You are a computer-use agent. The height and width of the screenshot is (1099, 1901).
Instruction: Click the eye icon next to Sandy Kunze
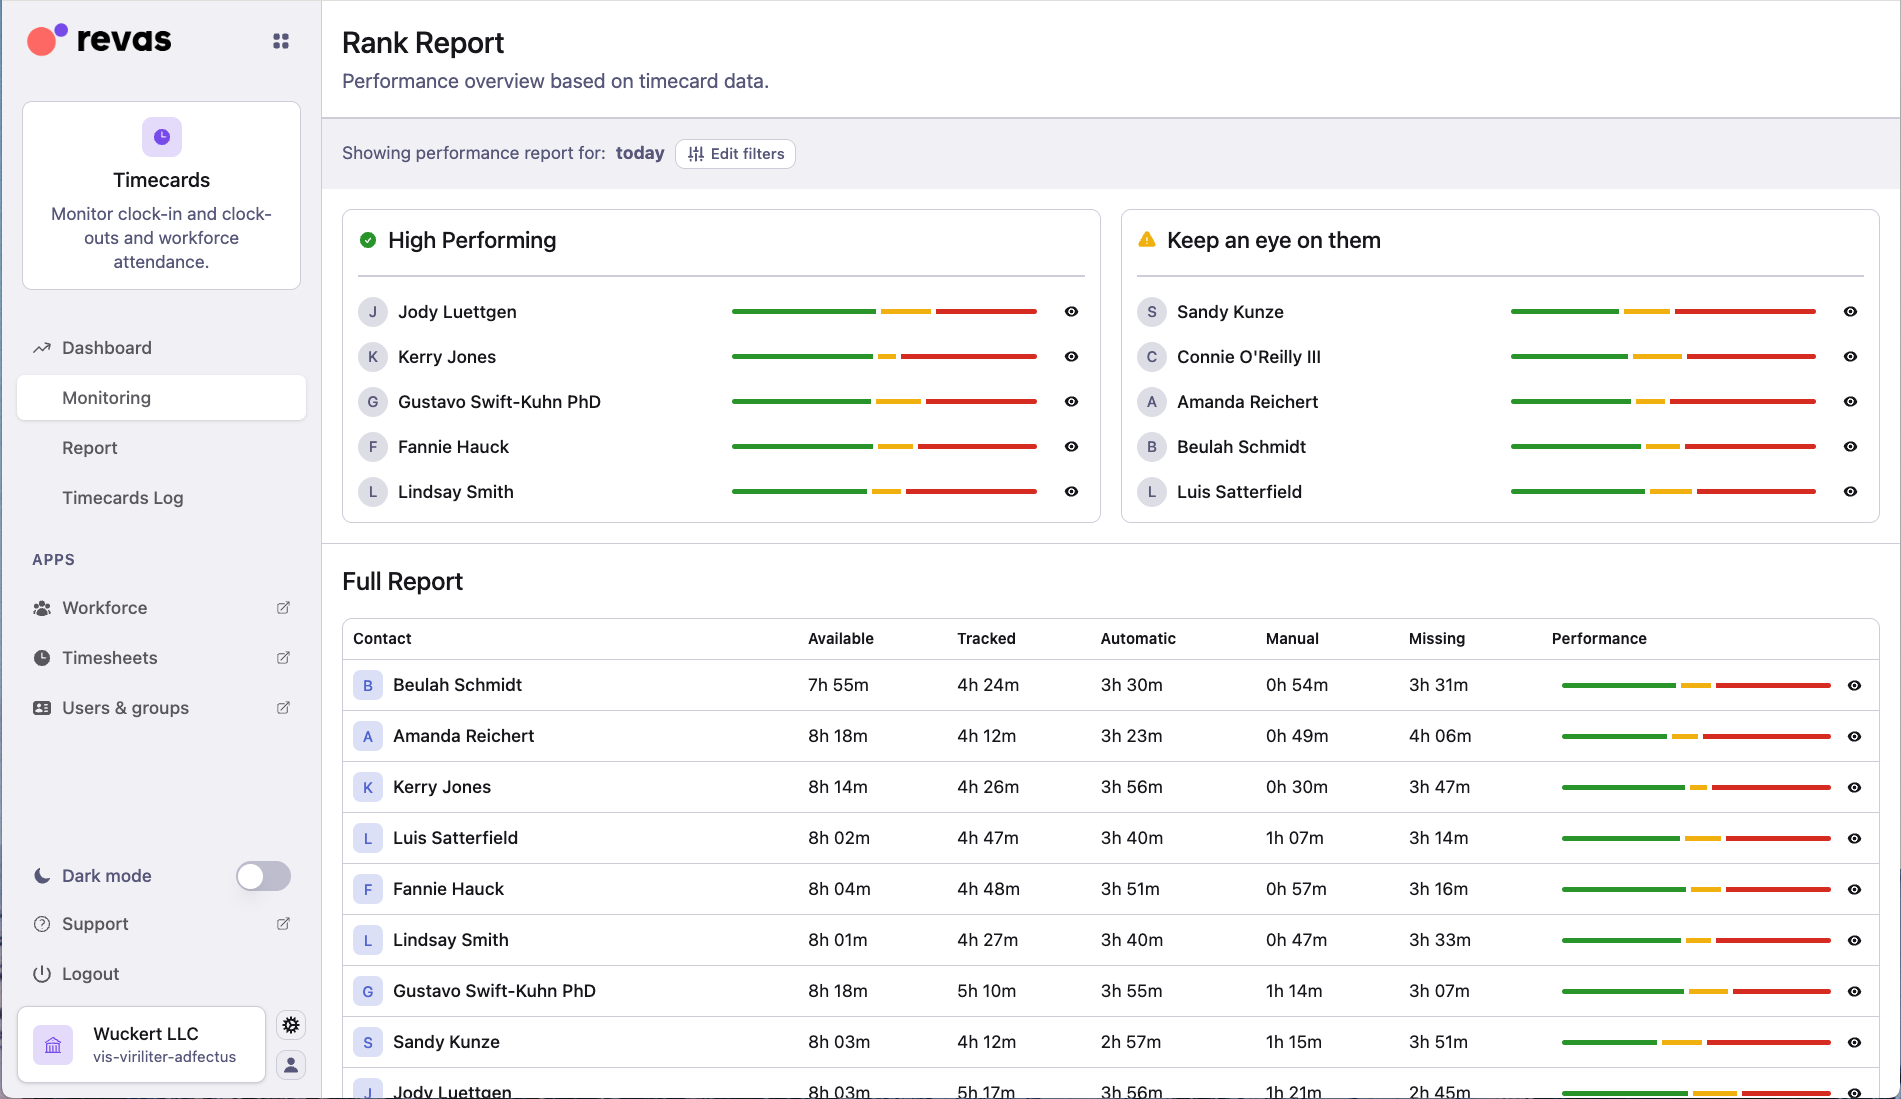(1850, 311)
